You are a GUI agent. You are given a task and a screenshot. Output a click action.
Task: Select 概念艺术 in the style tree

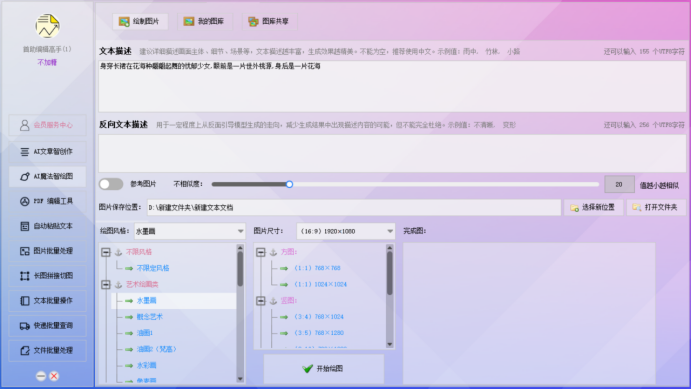click(x=150, y=317)
